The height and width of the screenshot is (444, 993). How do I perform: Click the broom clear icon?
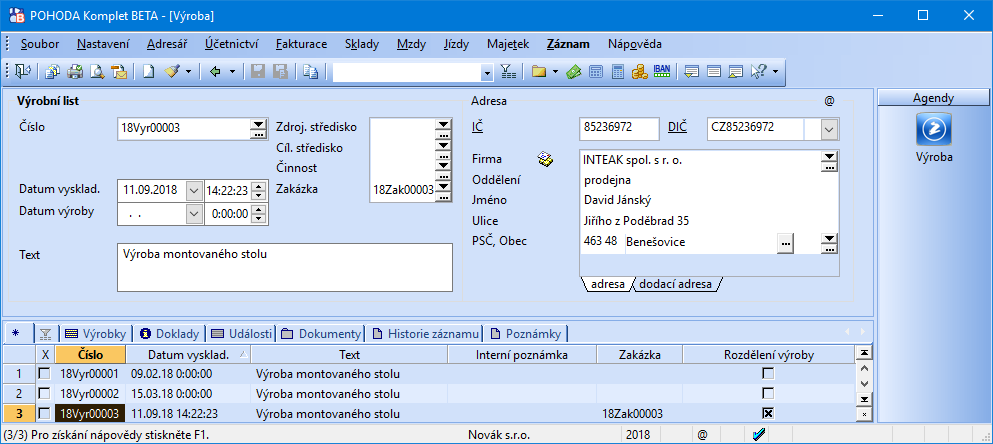click(x=172, y=72)
